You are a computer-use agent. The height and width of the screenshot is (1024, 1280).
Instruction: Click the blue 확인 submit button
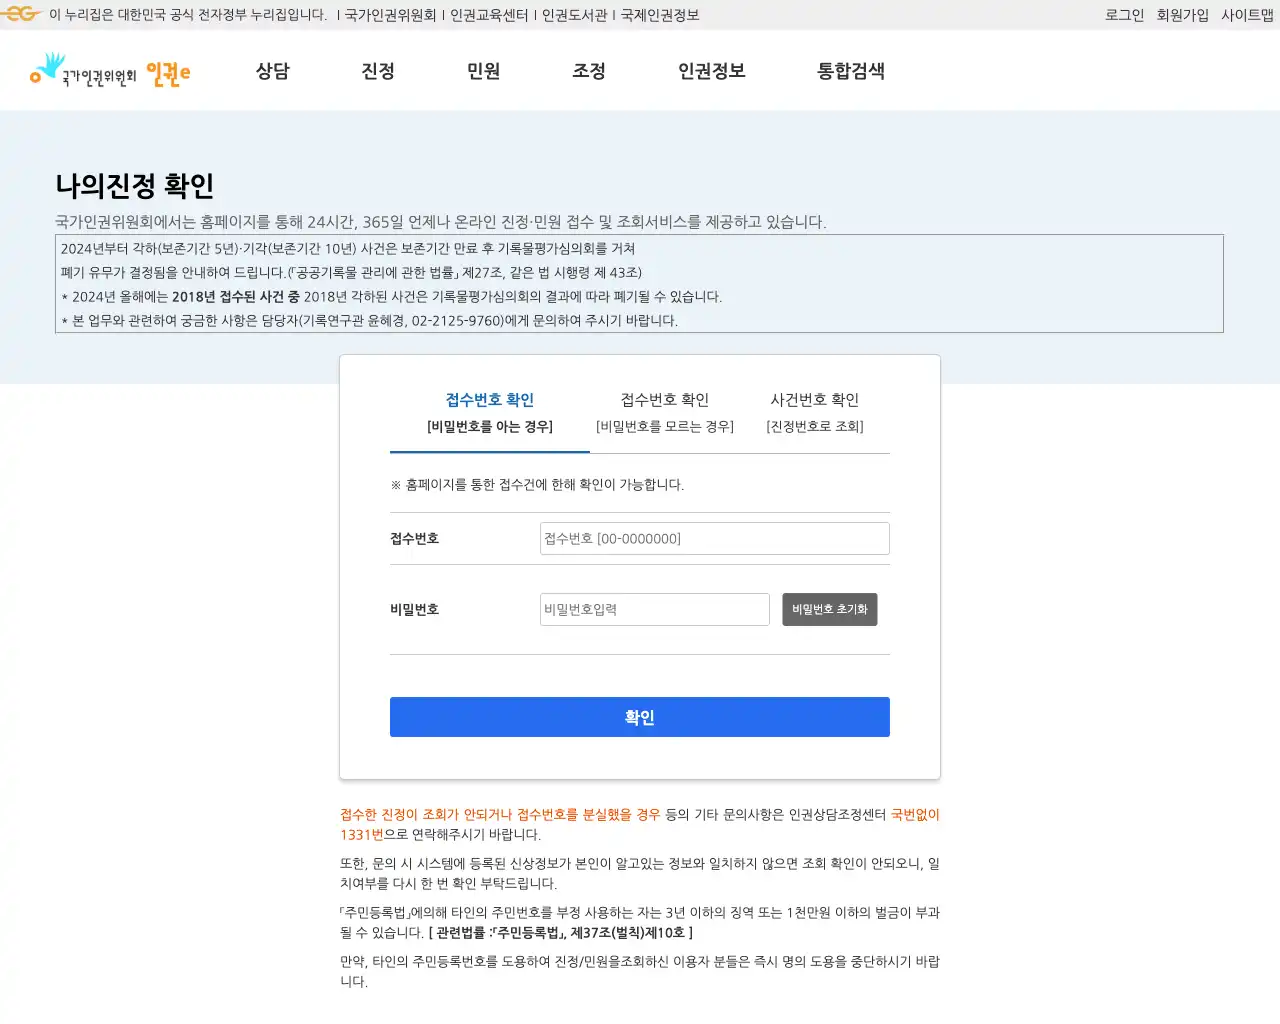(x=639, y=716)
